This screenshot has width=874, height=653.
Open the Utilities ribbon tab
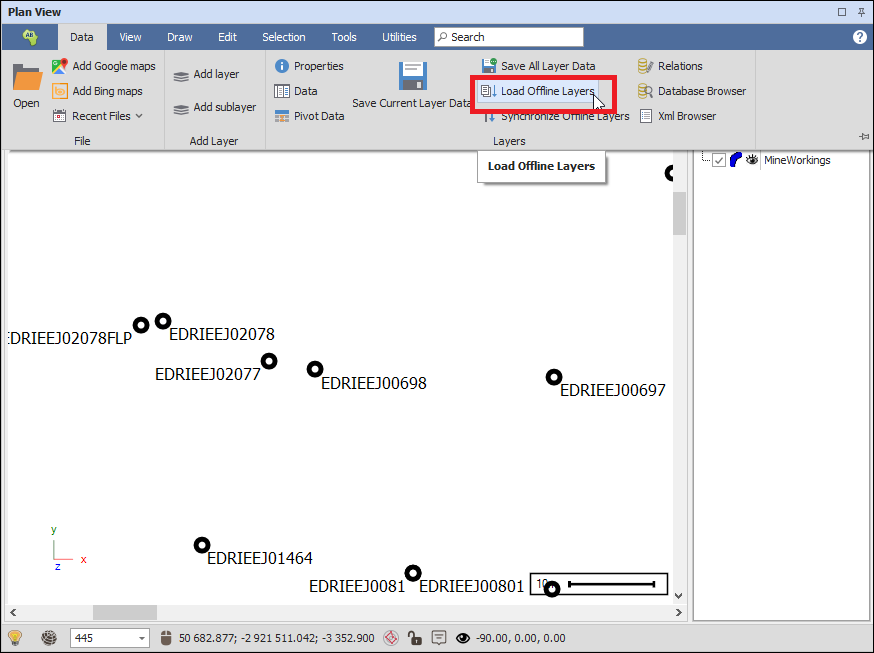coord(399,37)
